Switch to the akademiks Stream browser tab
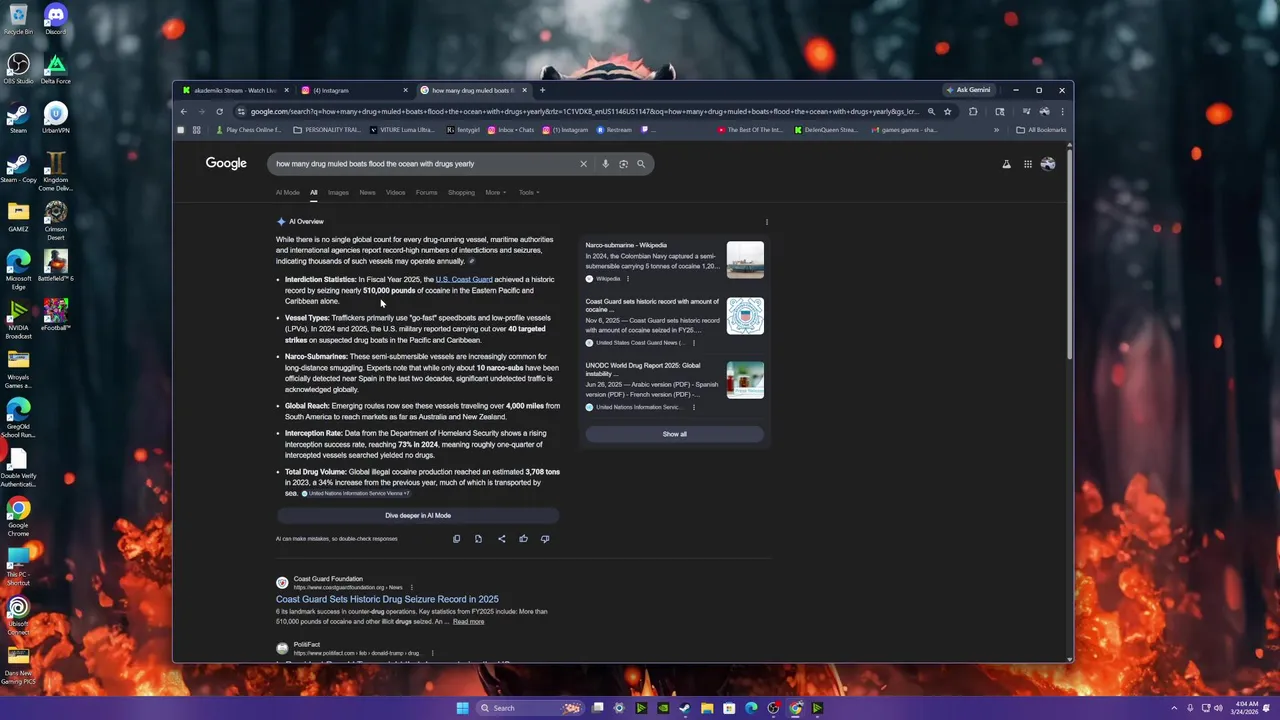Image resolution: width=1280 pixels, height=720 pixels. click(234, 90)
